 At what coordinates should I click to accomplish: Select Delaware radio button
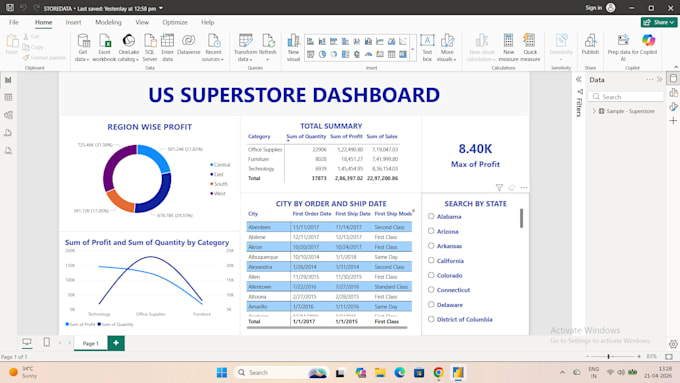point(431,304)
